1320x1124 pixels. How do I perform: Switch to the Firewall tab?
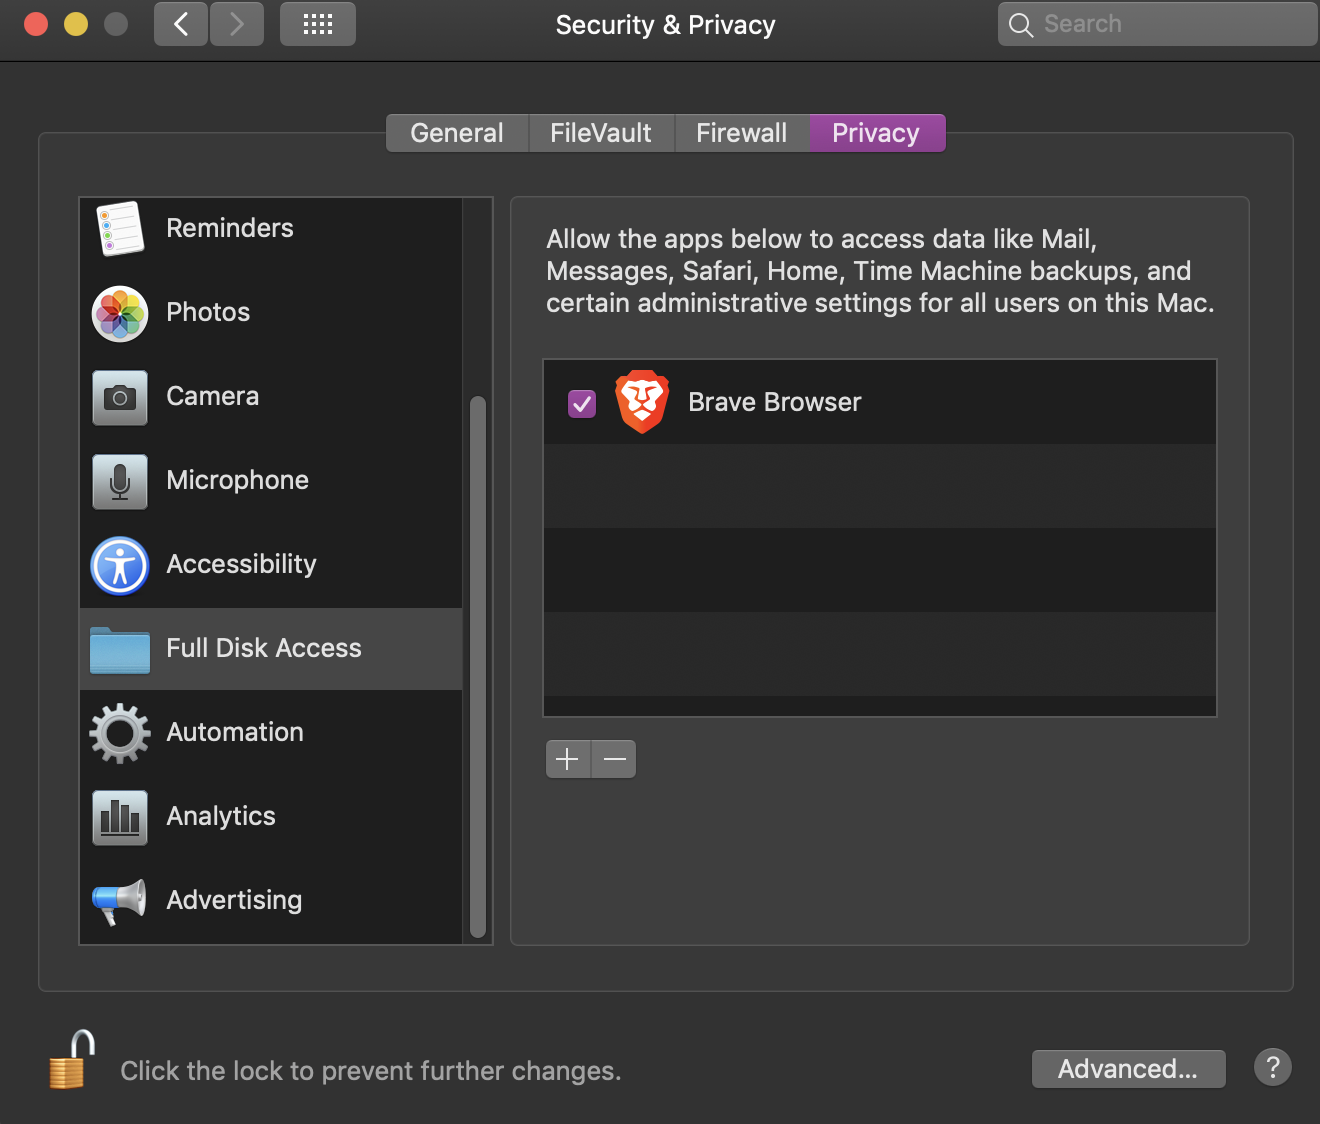(741, 133)
